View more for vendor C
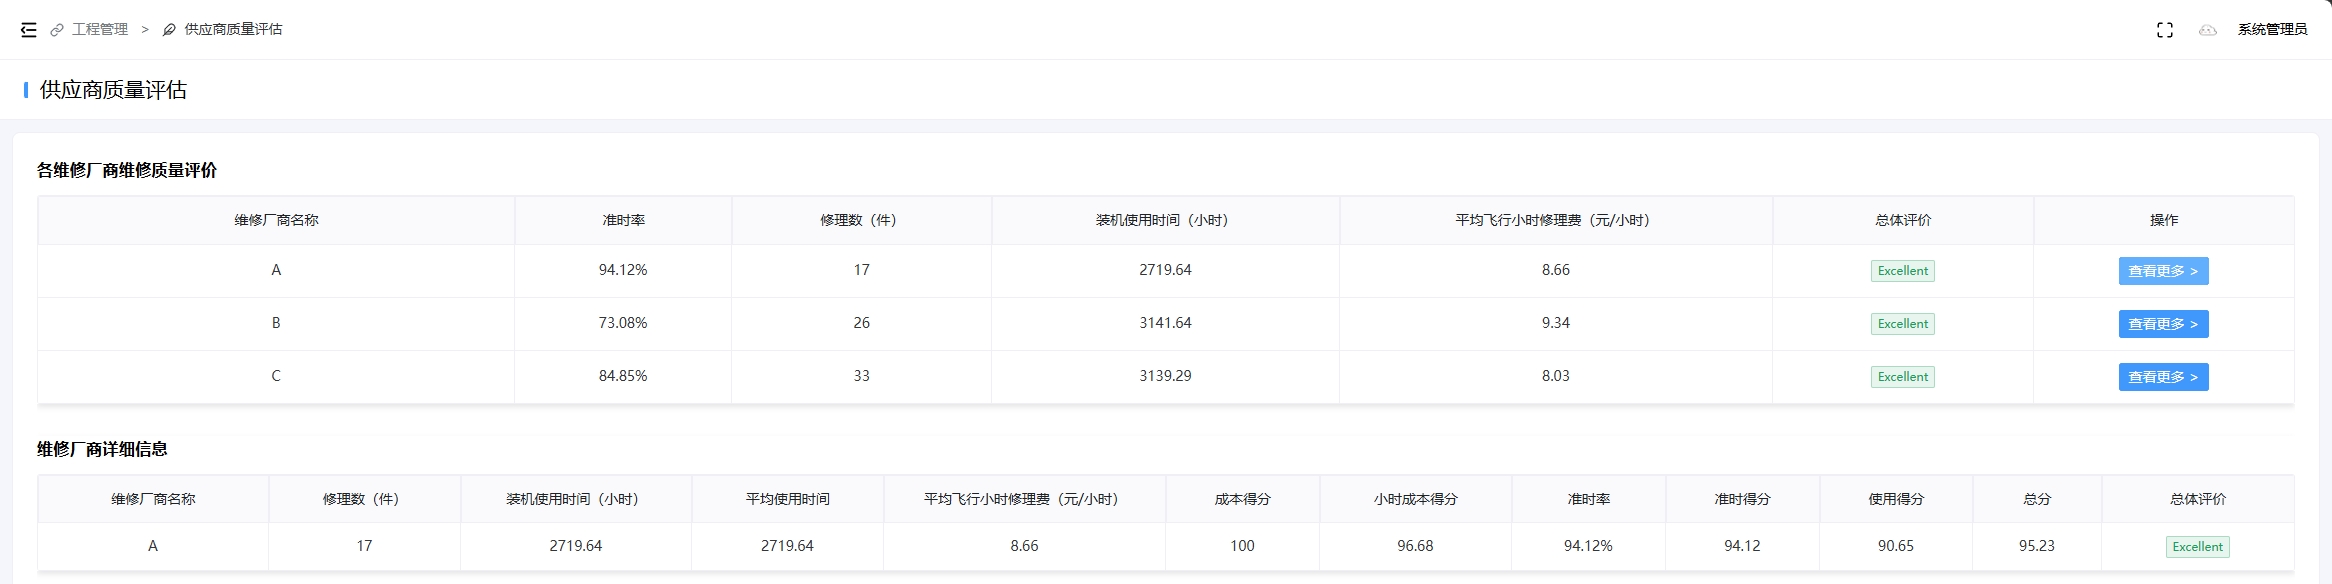2332x584 pixels. [2163, 377]
